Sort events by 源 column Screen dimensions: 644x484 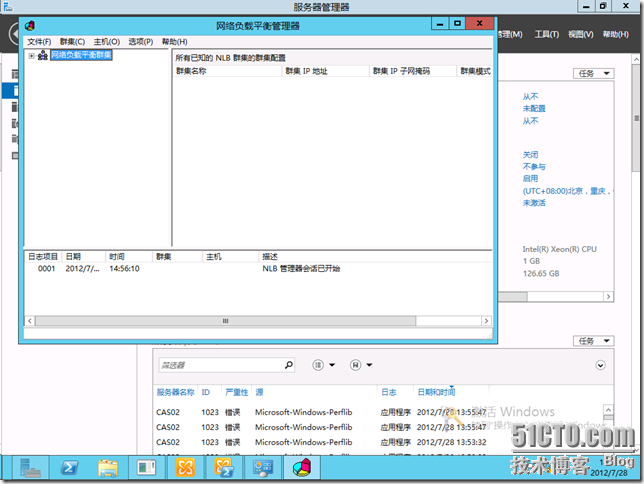[260, 392]
